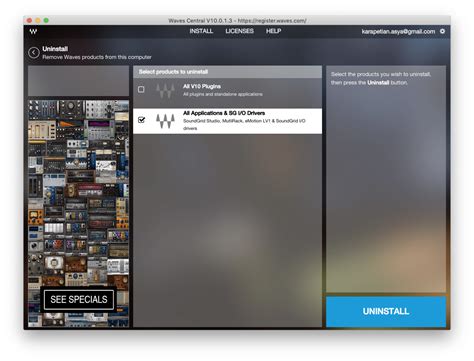Uncheck All Applications & SG I/O Drivers
The image size is (474, 361).
[x=141, y=119]
